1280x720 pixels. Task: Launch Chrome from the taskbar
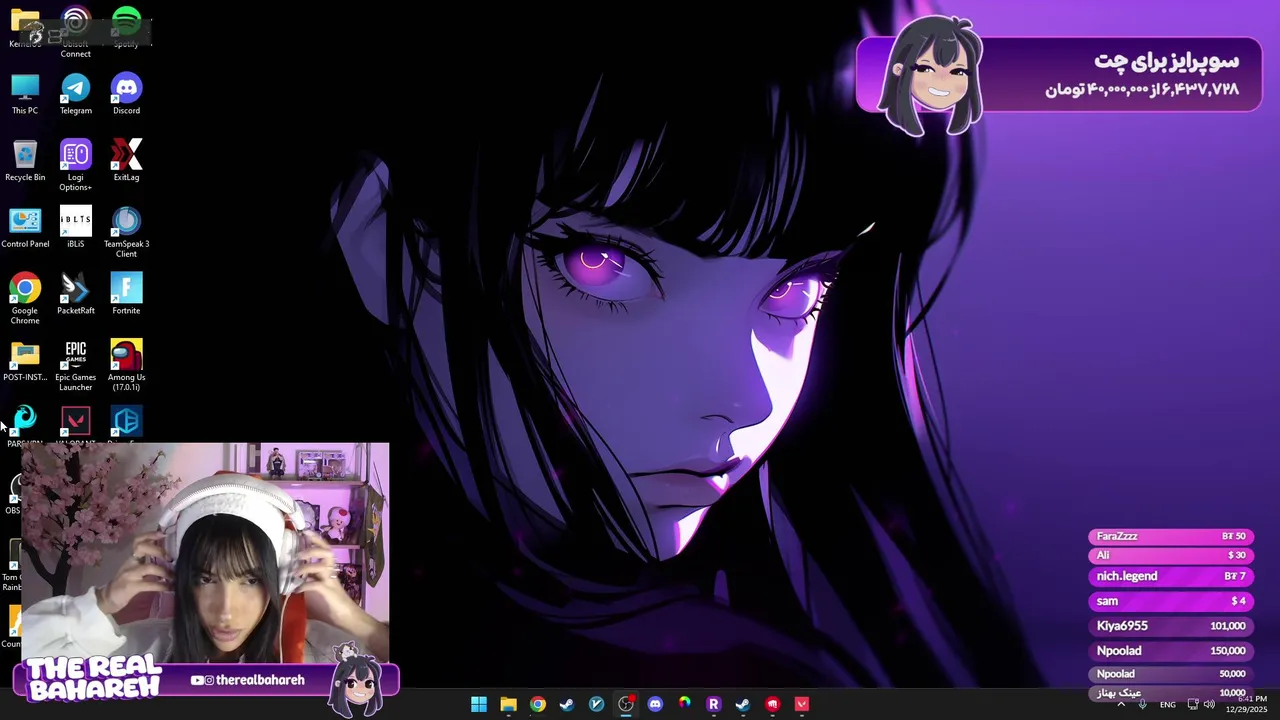pos(538,704)
